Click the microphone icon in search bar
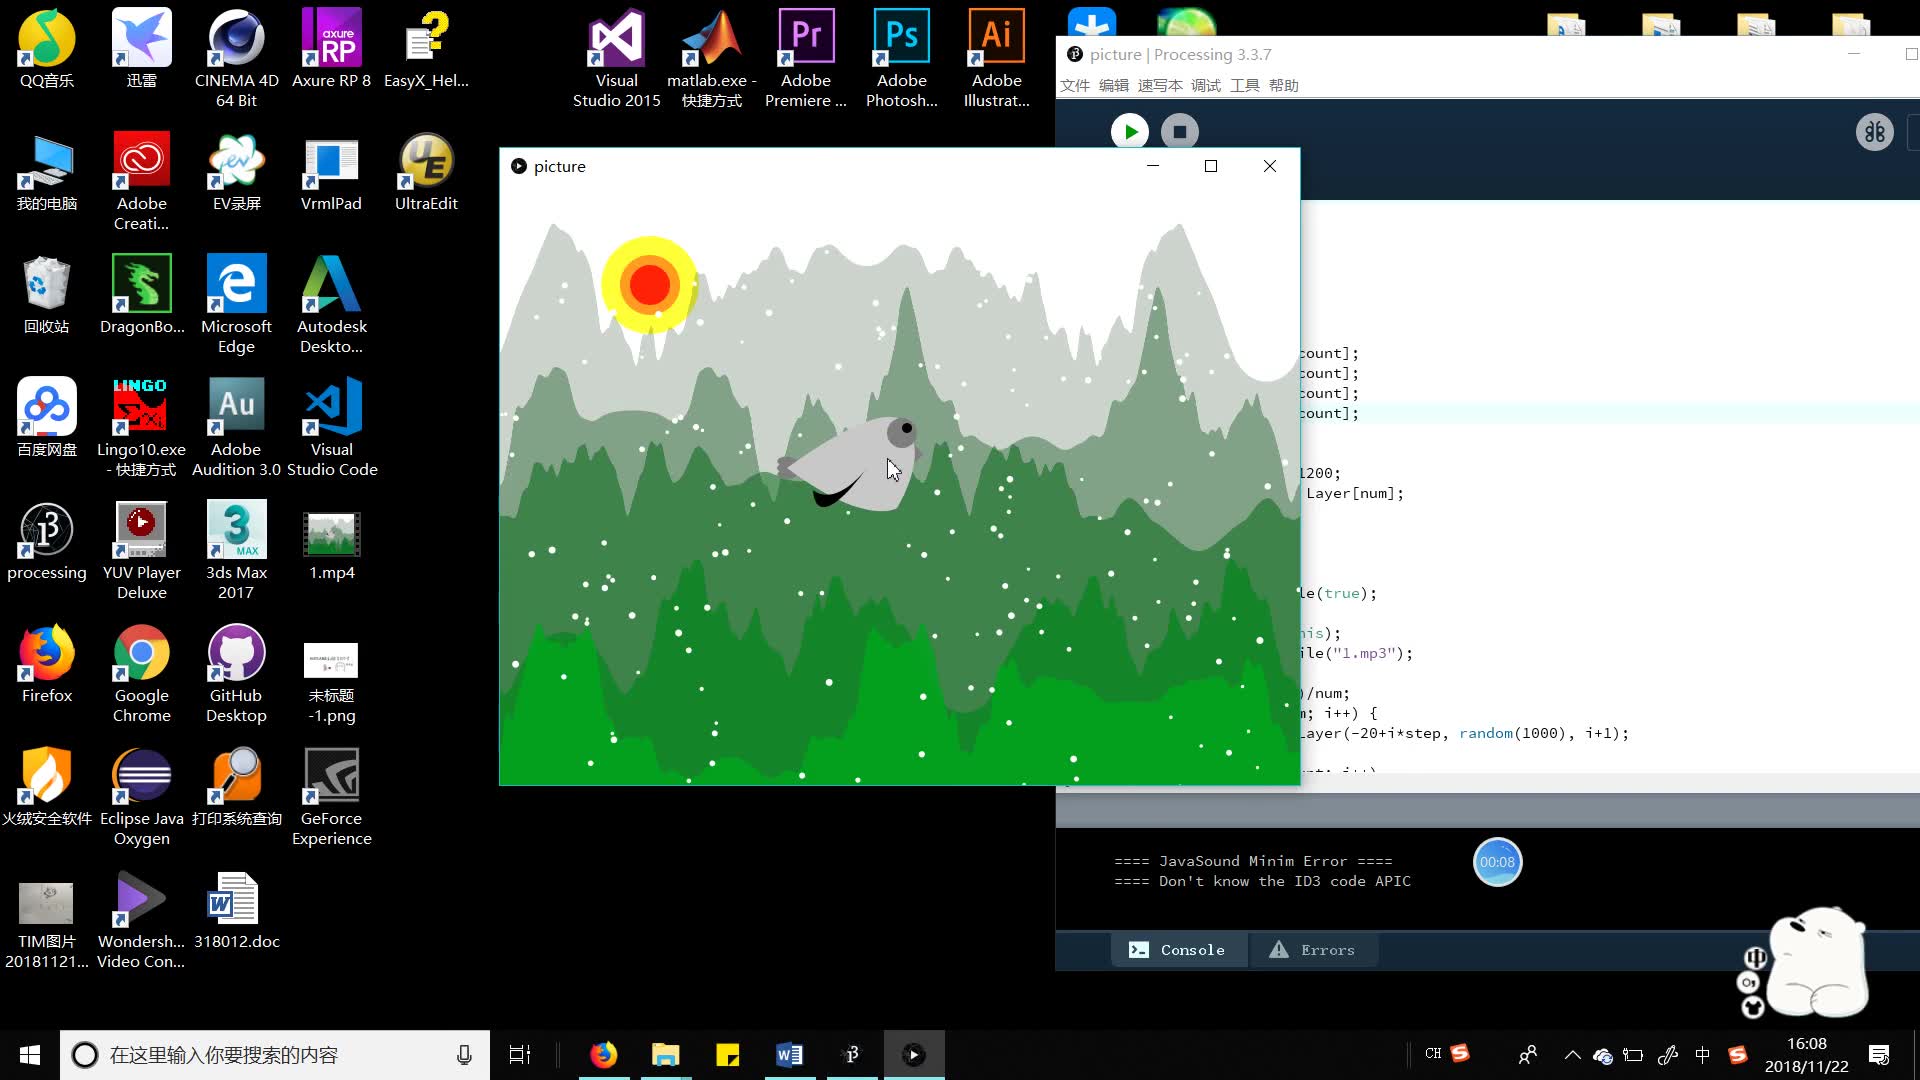Viewport: 1920px width, 1080px height. pyautogui.click(x=464, y=1055)
